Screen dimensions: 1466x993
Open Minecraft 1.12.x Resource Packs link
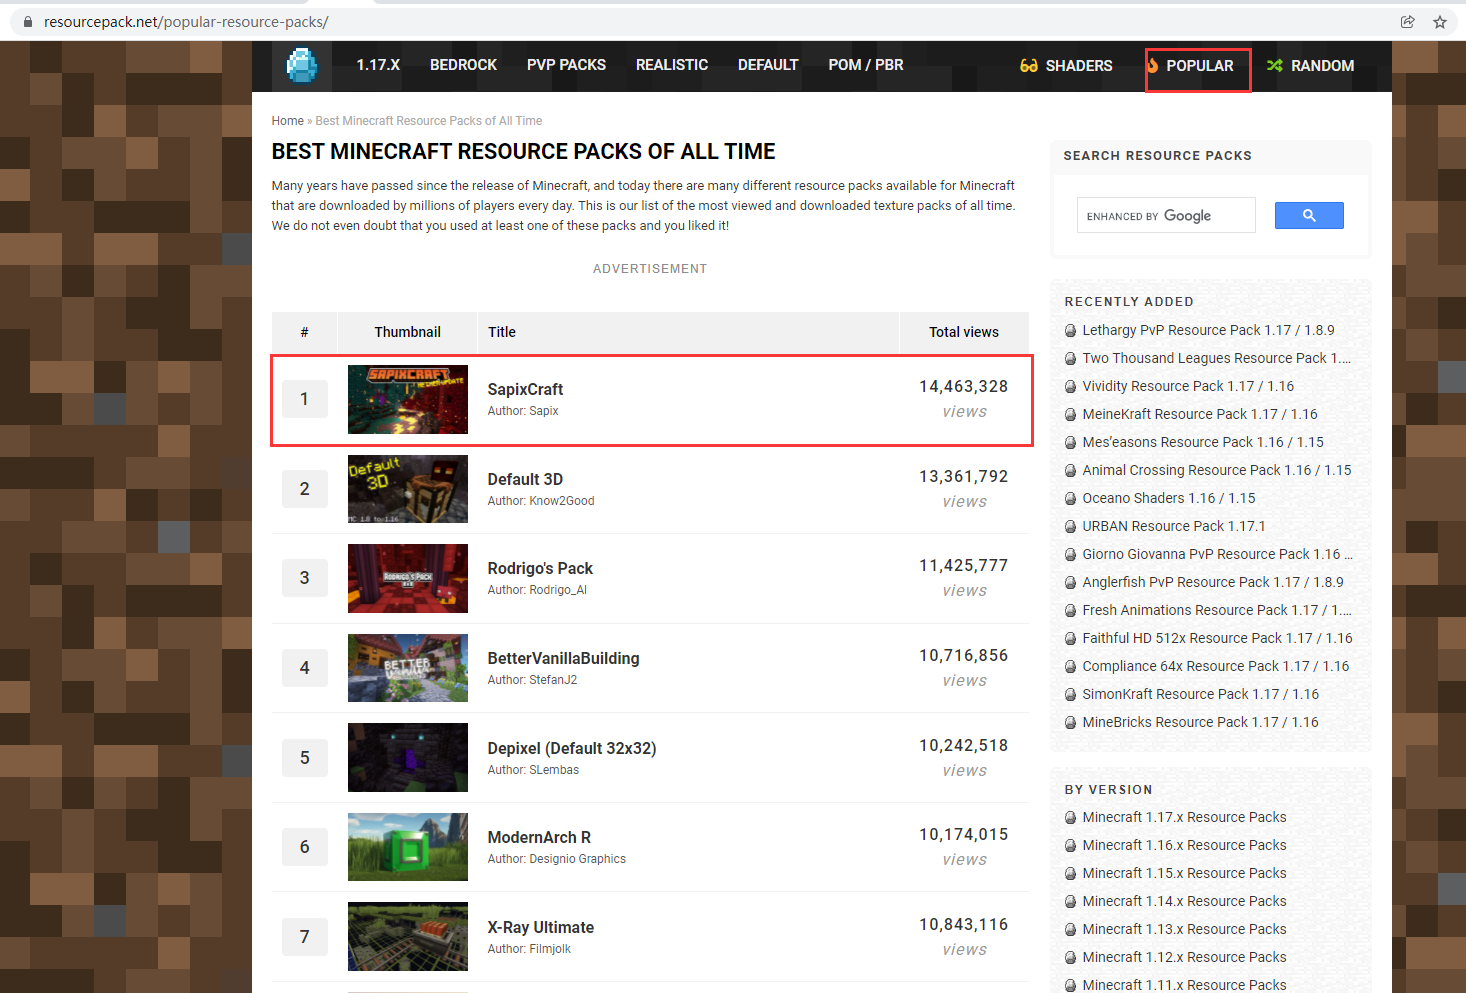1184,957
